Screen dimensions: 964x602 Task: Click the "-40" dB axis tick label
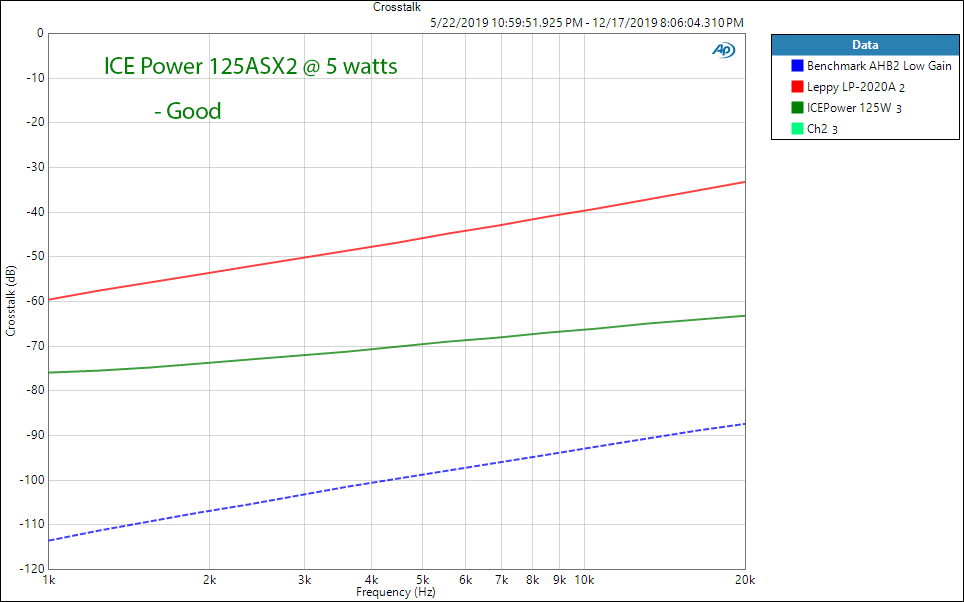click(x=35, y=212)
